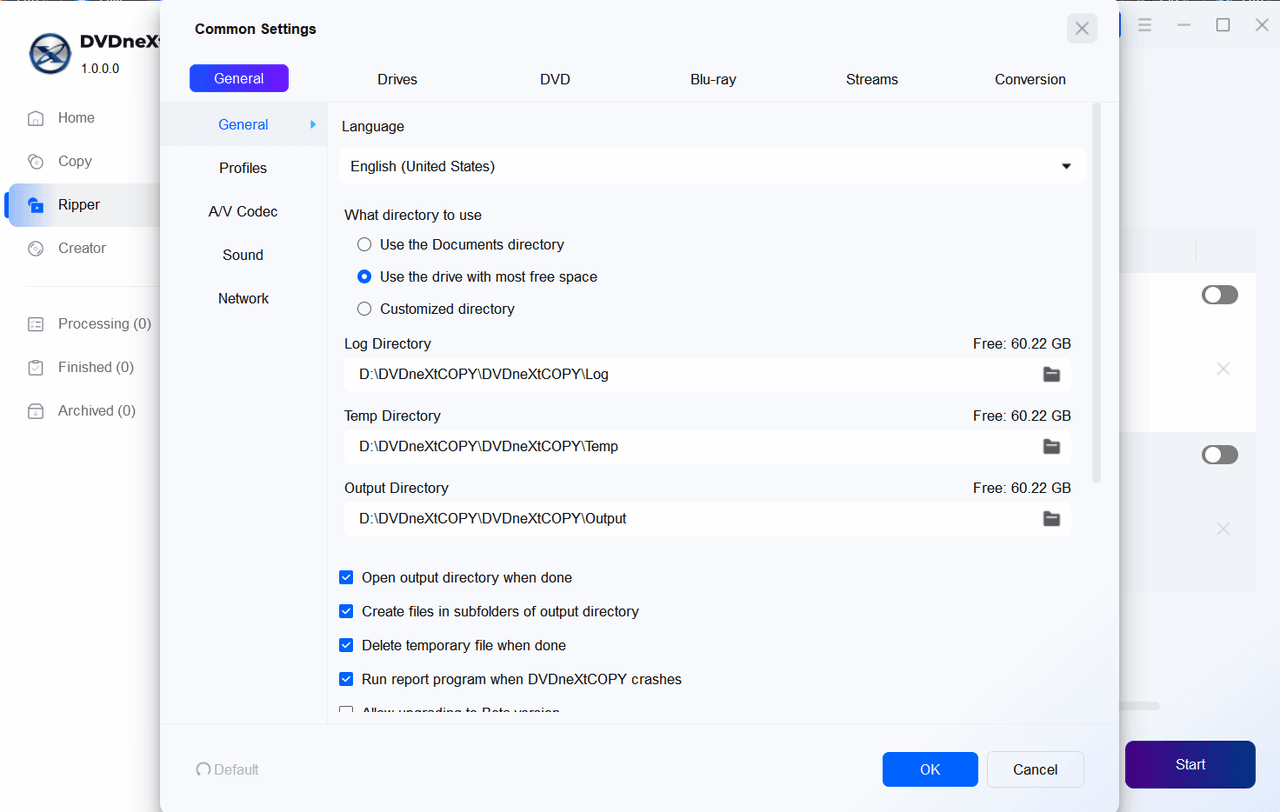The width and height of the screenshot is (1280, 812).
Task: Select the Ripper icon in sidebar
Action: (x=36, y=205)
